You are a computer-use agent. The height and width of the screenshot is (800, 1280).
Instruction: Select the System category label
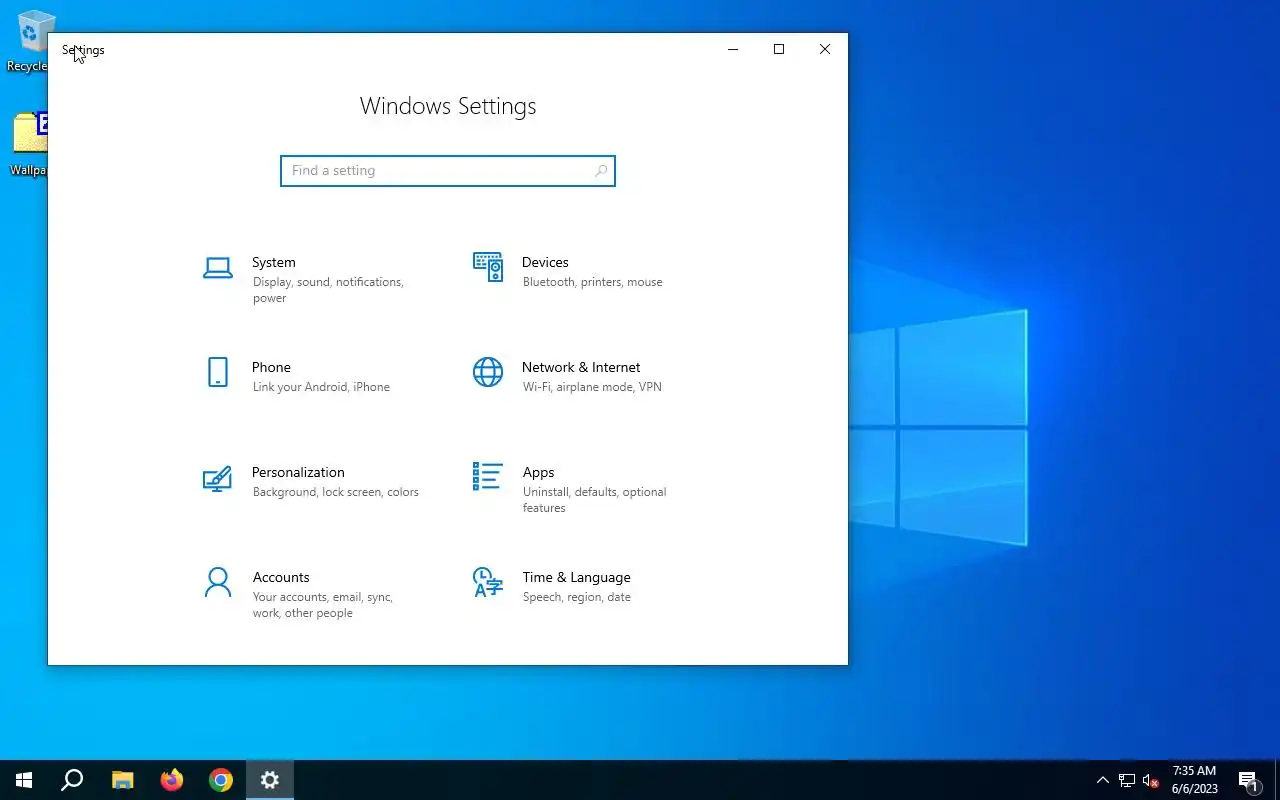pos(274,262)
